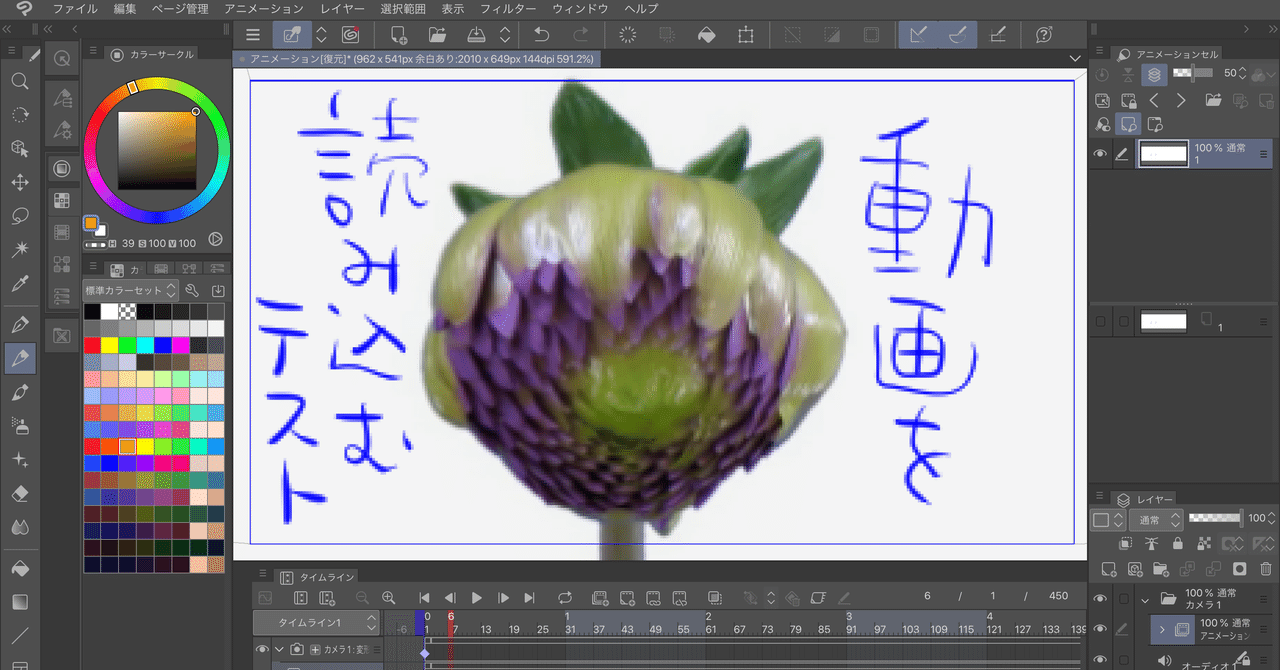This screenshot has height=670, width=1280.
Task: Play the animation with the play button
Action: (476, 598)
